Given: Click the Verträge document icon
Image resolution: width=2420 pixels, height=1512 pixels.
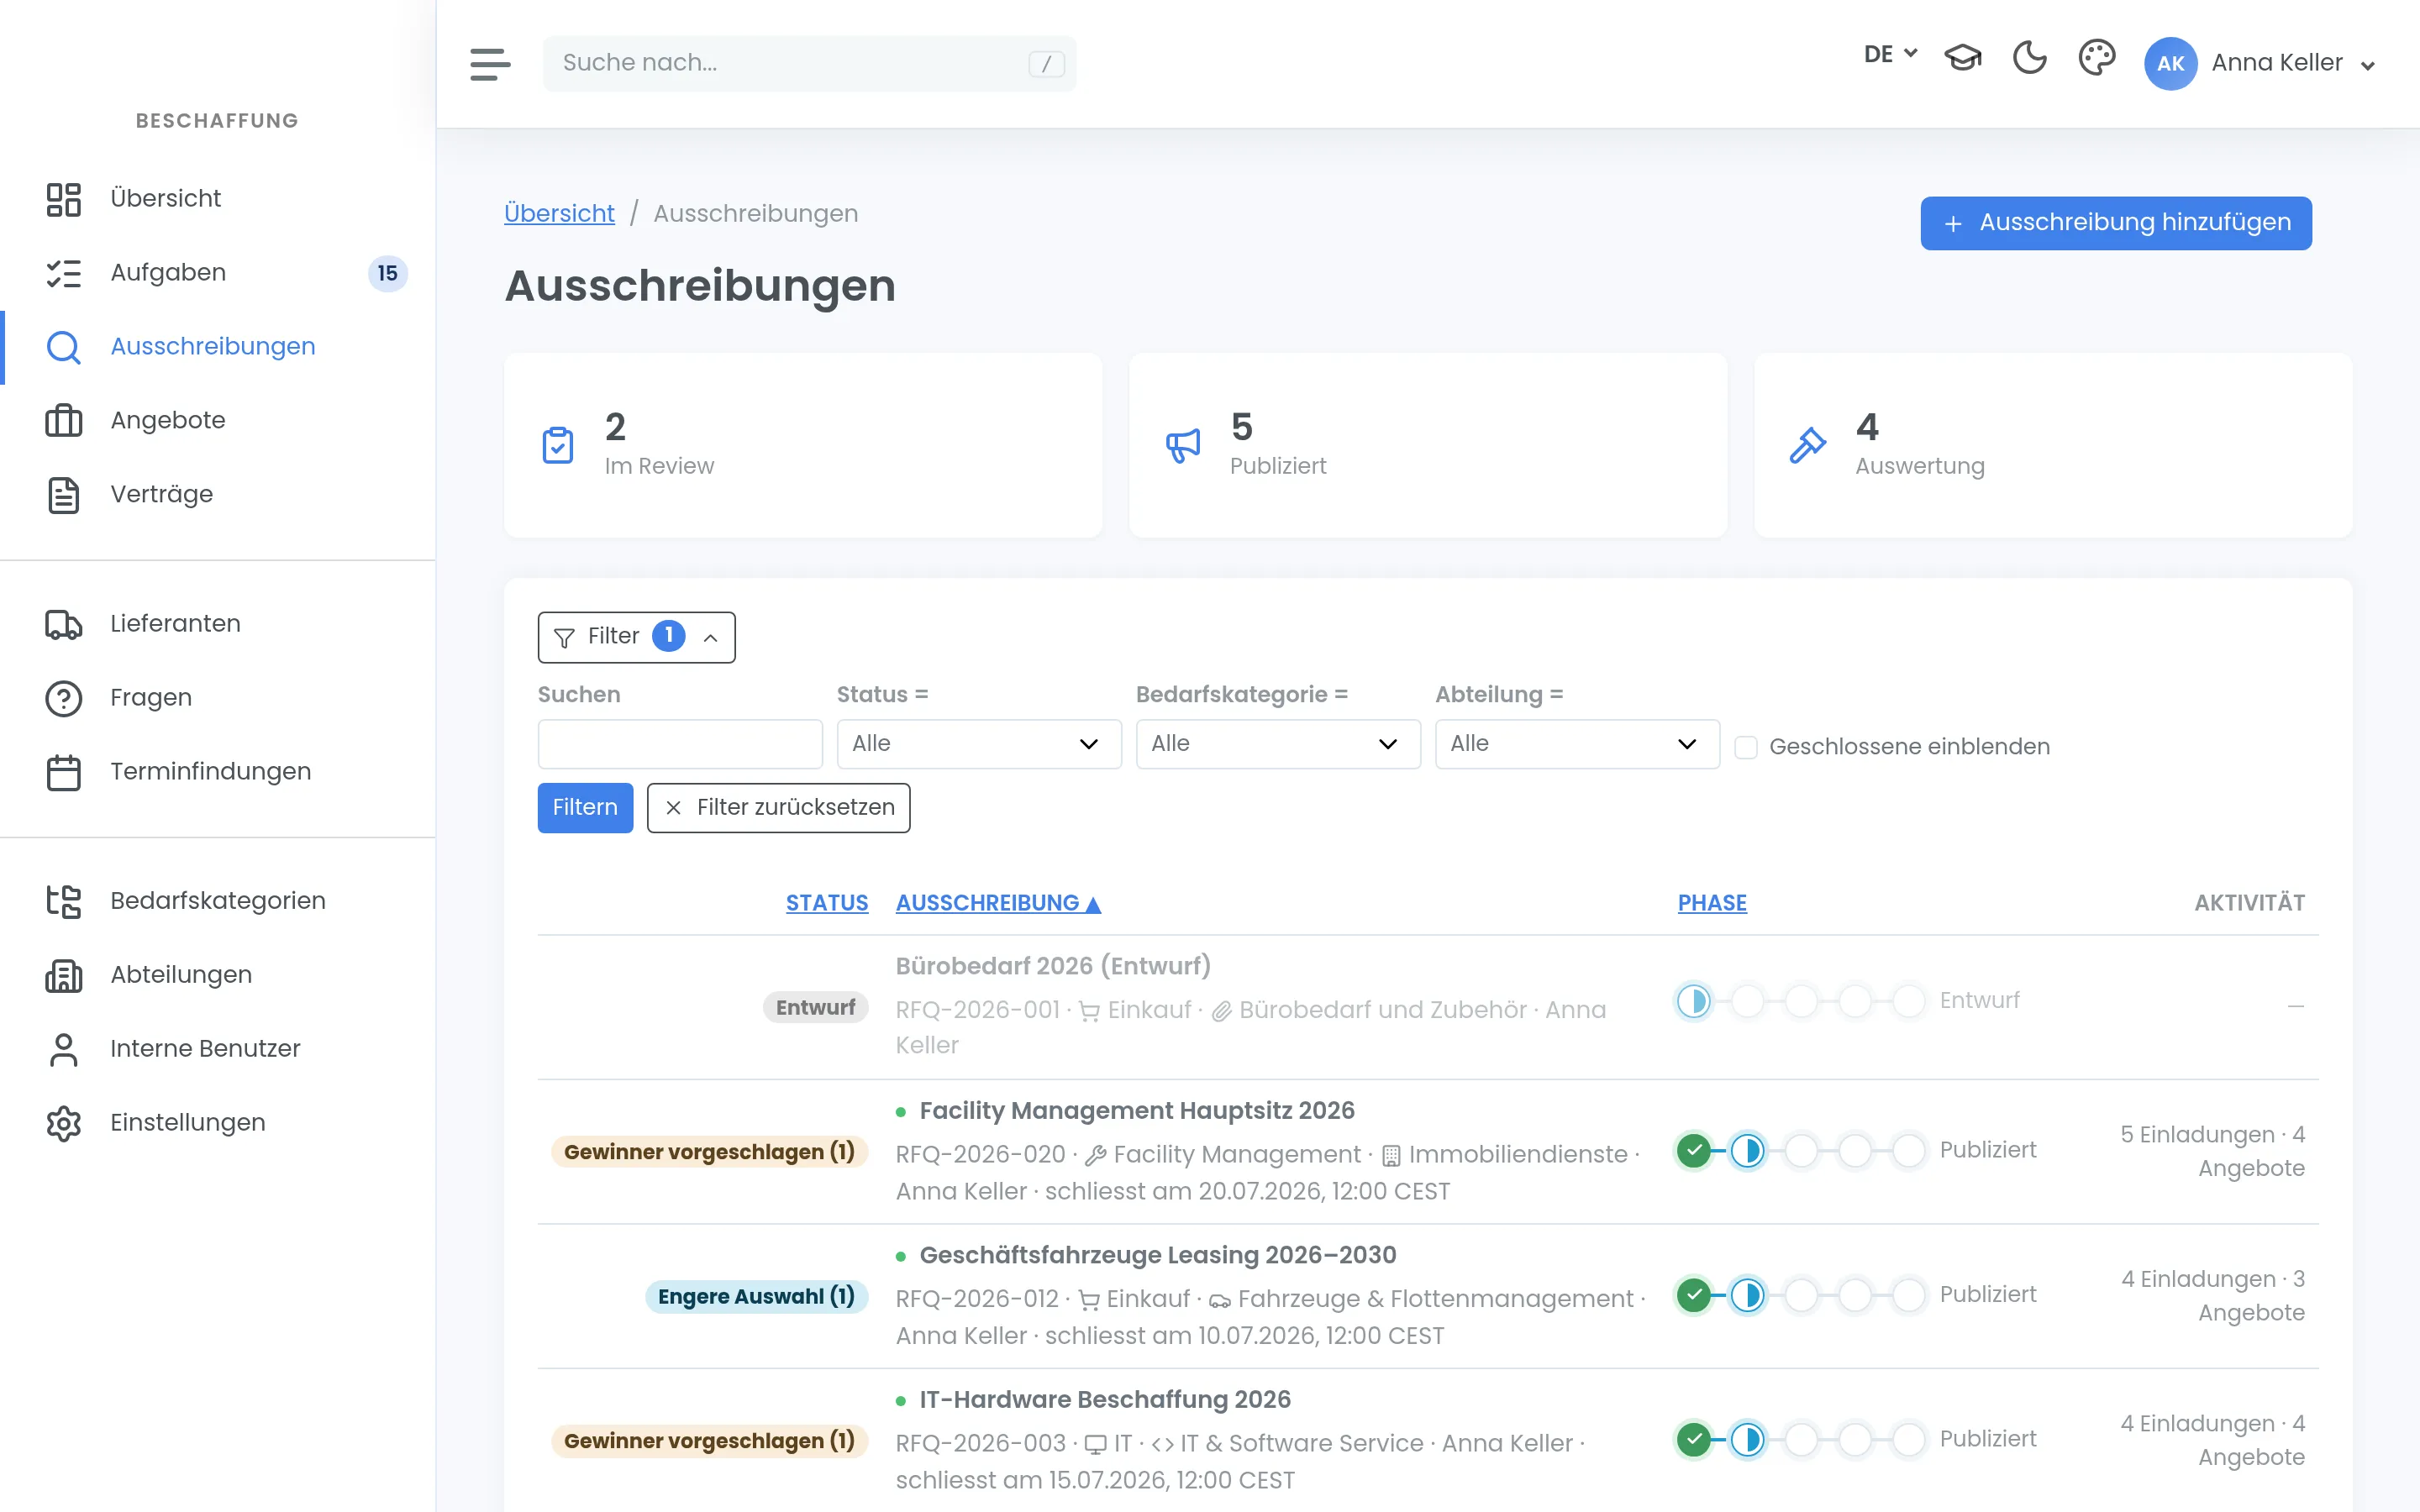Looking at the screenshot, I should tap(64, 494).
